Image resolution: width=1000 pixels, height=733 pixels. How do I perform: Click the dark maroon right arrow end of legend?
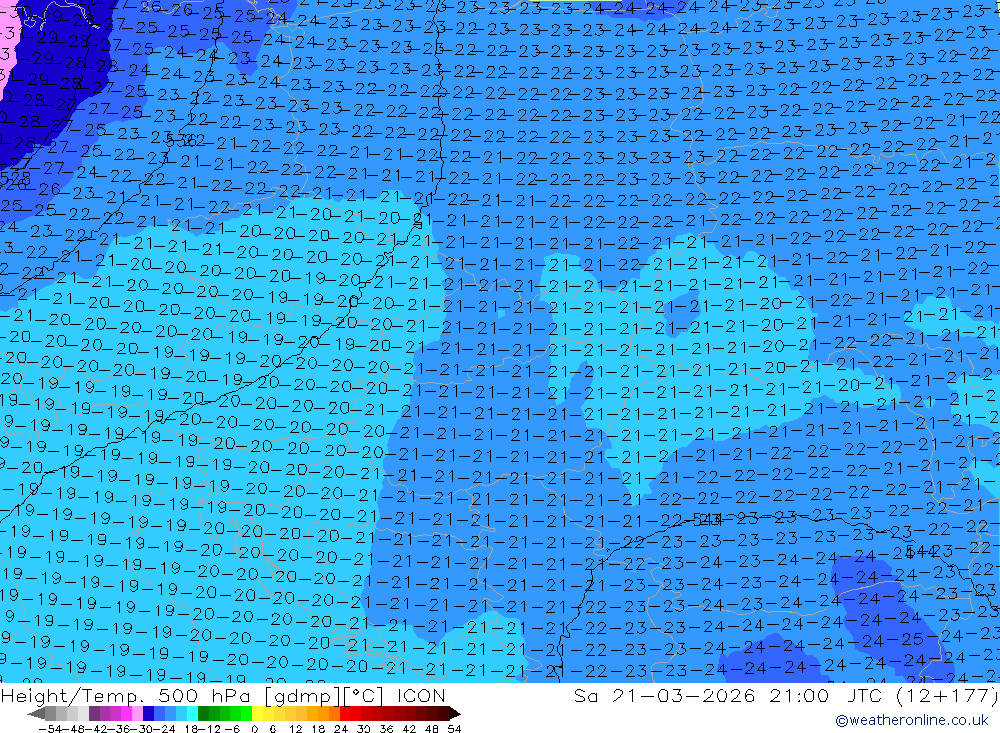(x=455, y=713)
